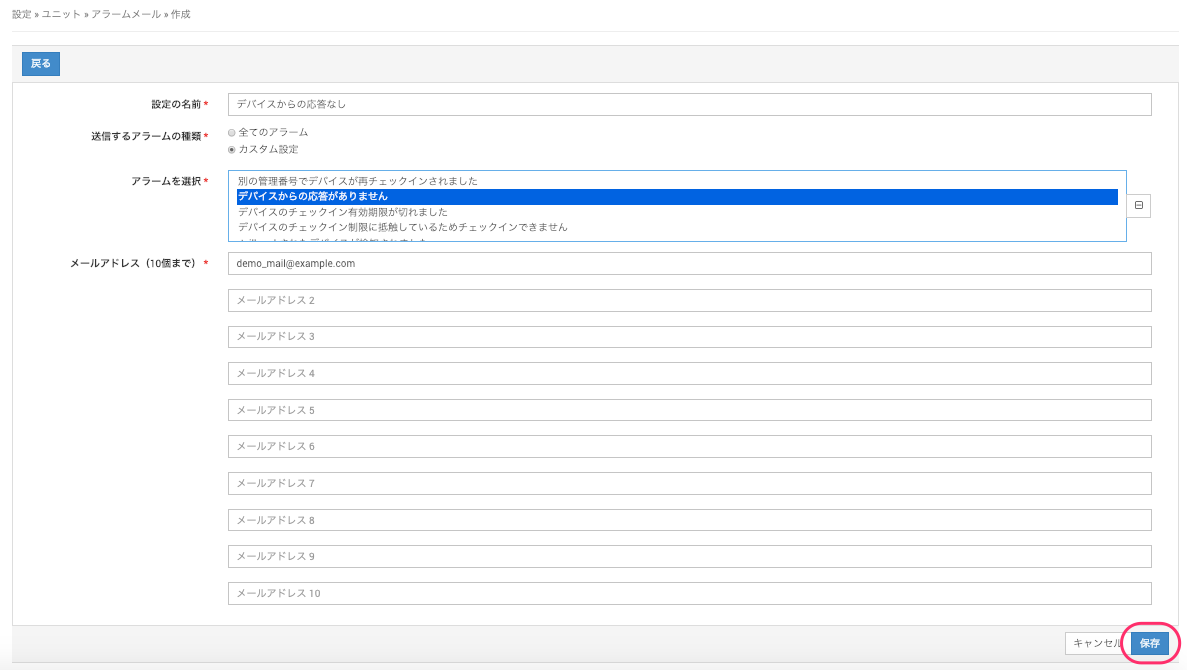Click the blue 保存 save button

click(x=1149, y=643)
